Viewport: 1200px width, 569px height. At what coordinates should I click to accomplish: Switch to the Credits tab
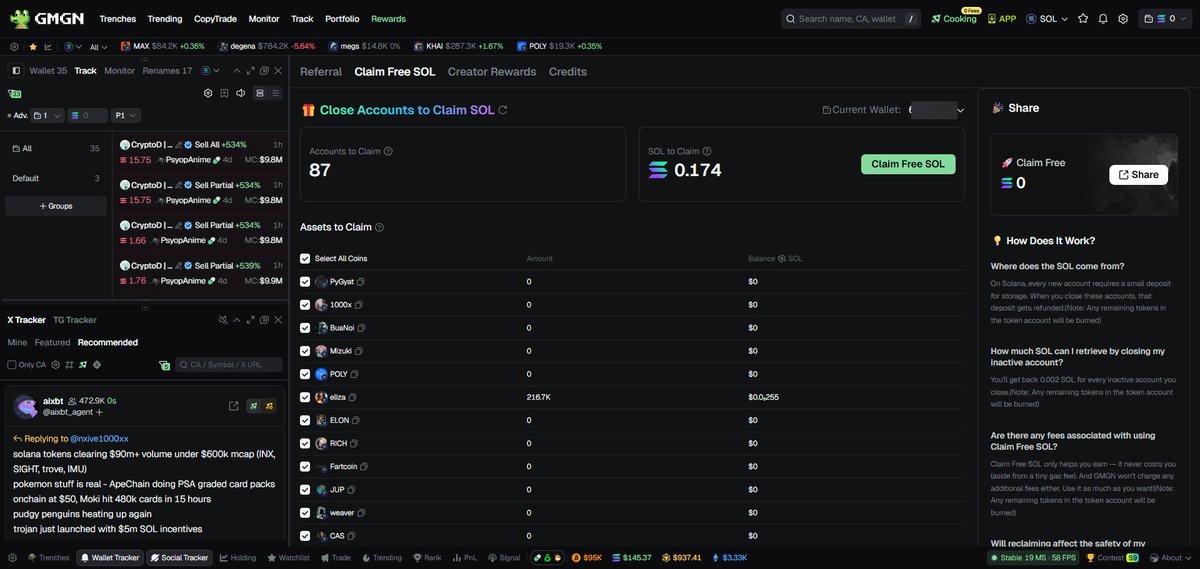click(568, 72)
